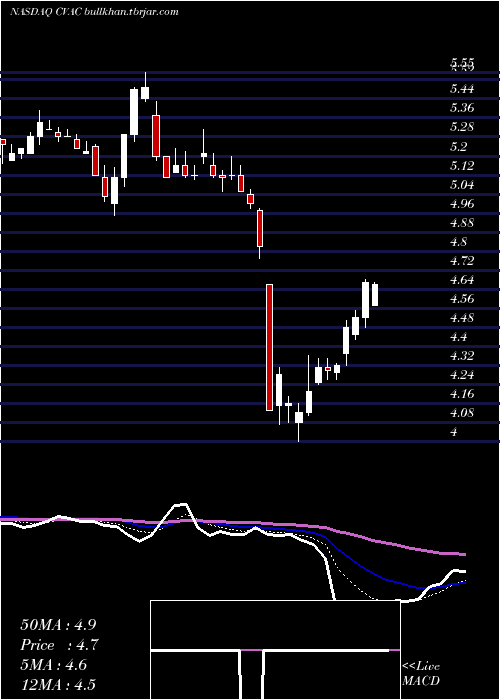
Task: Click the 5.36 price axis label
Action: coord(462,108)
